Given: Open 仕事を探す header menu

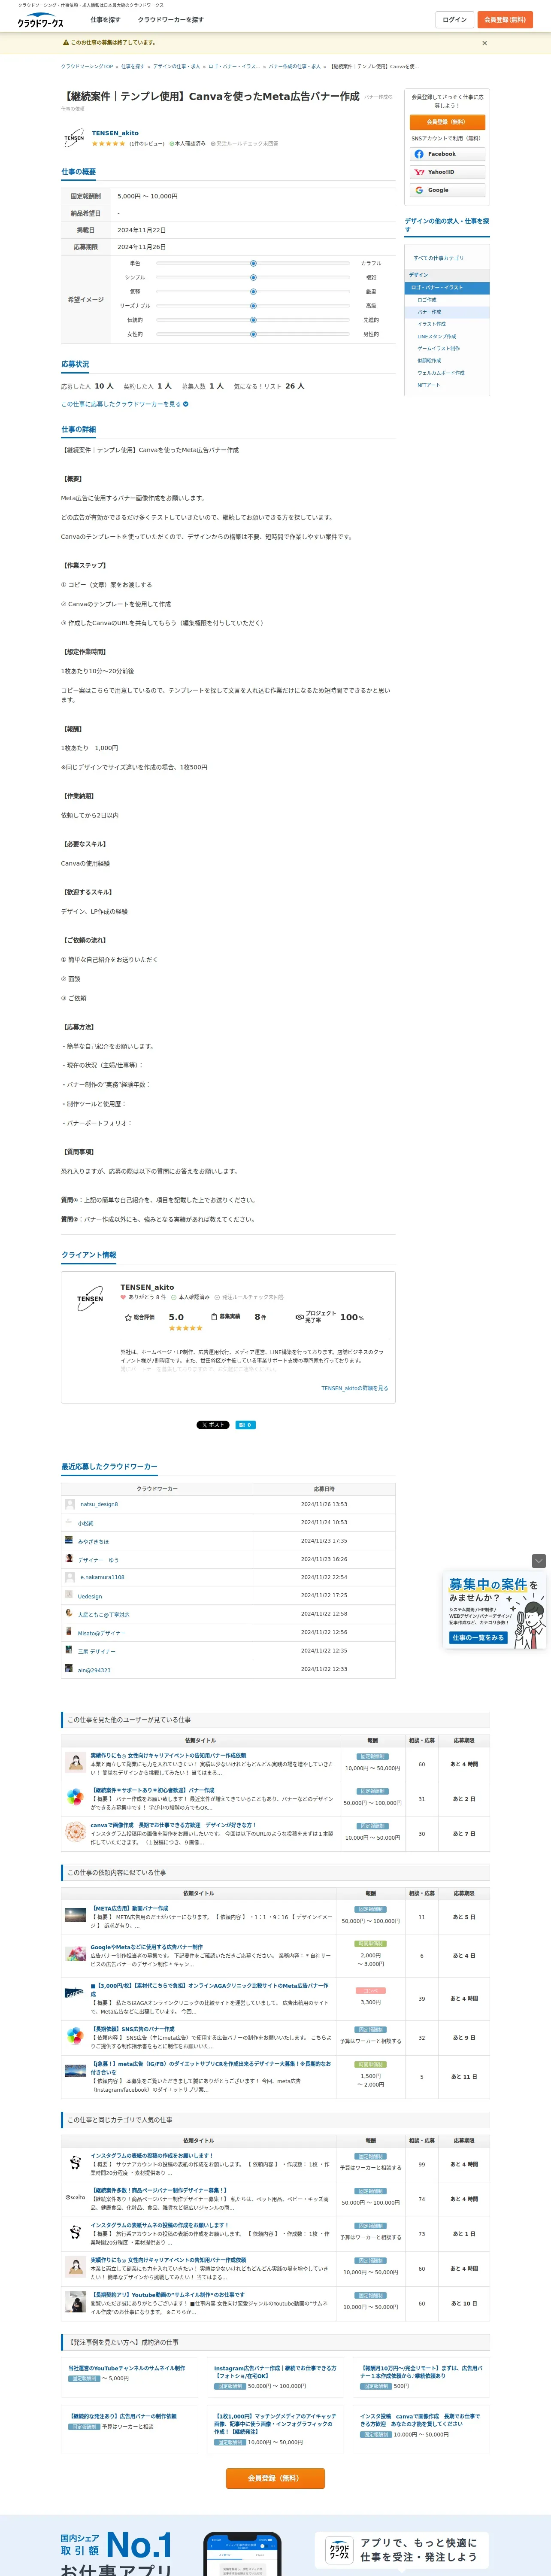Looking at the screenshot, I should [x=105, y=20].
